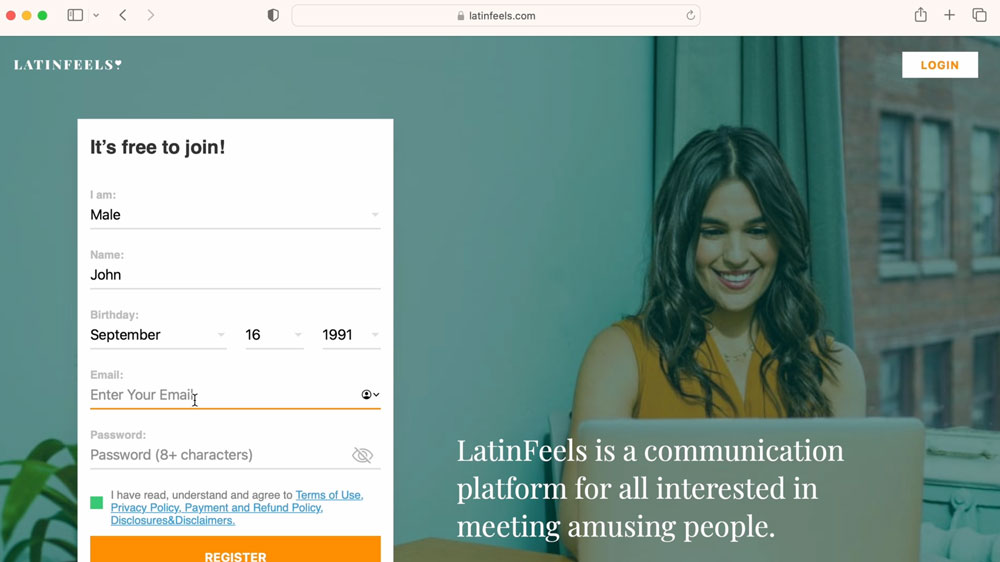Open the September month dropdown
The height and width of the screenshot is (562, 1000).
point(158,335)
